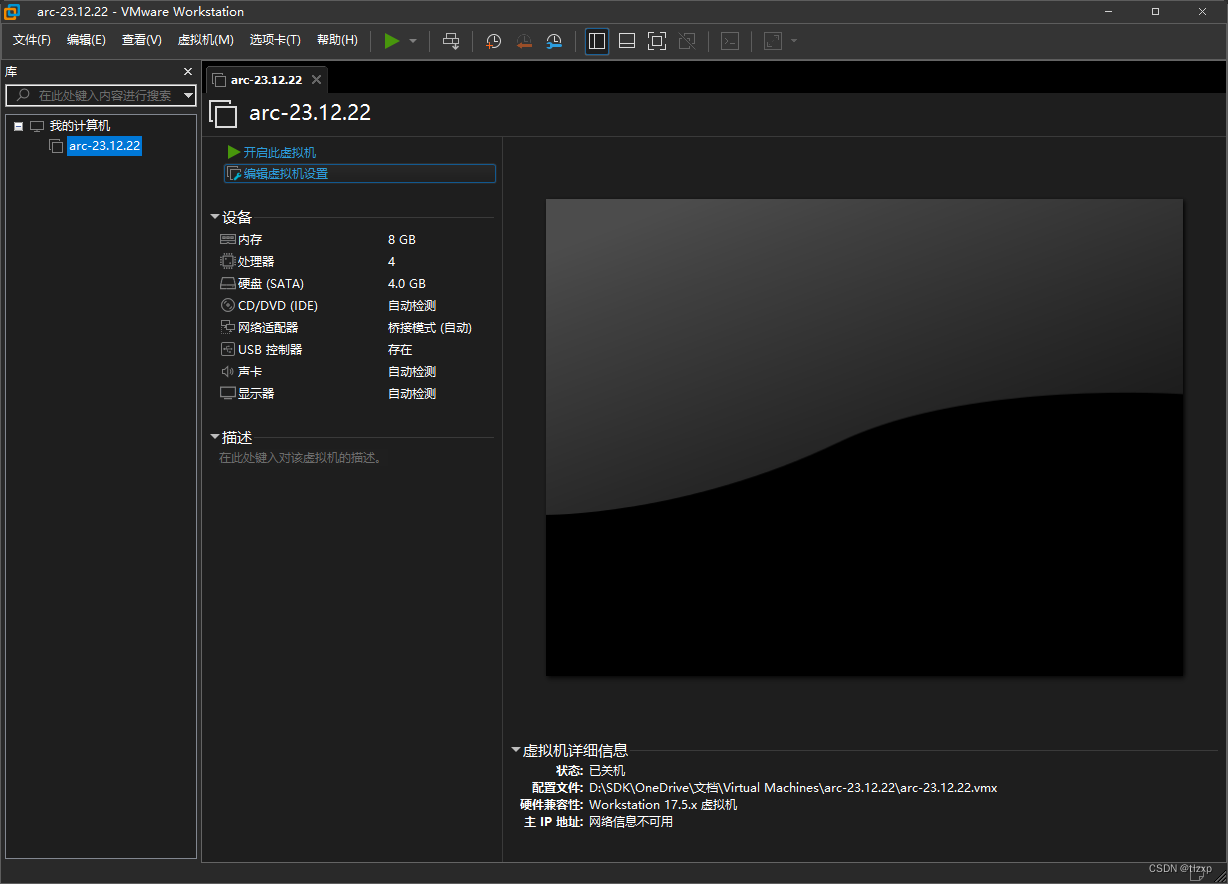
Task: Open the library search dropdown arrow
Action: (189, 95)
